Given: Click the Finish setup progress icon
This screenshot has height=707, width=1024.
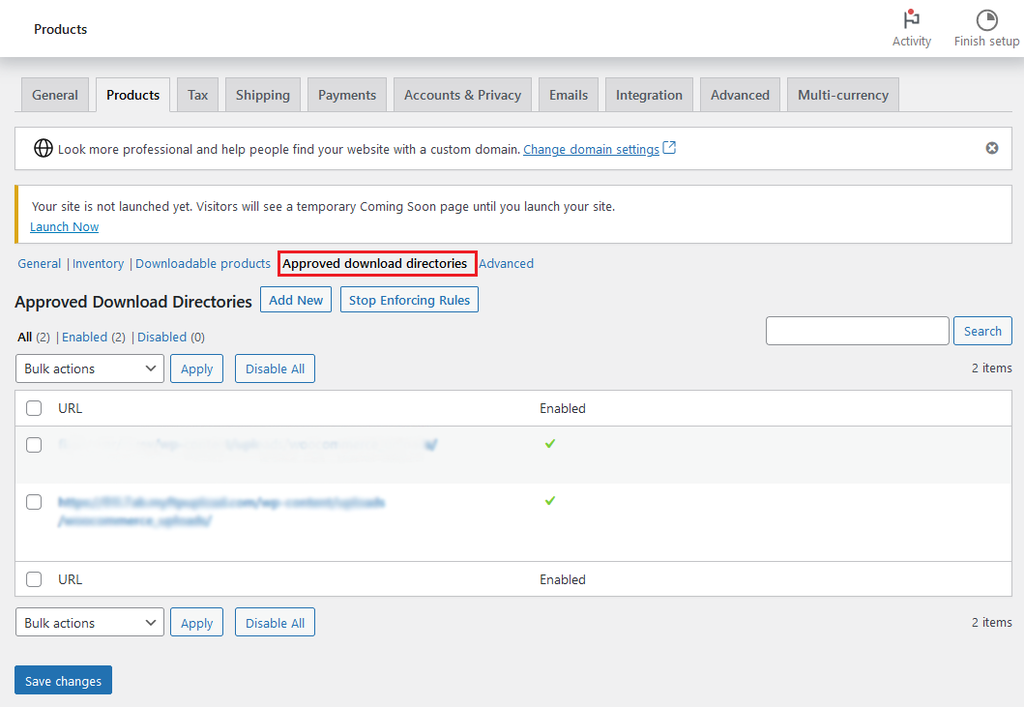Looking at the screenshot, I should (x=986, y=20).
